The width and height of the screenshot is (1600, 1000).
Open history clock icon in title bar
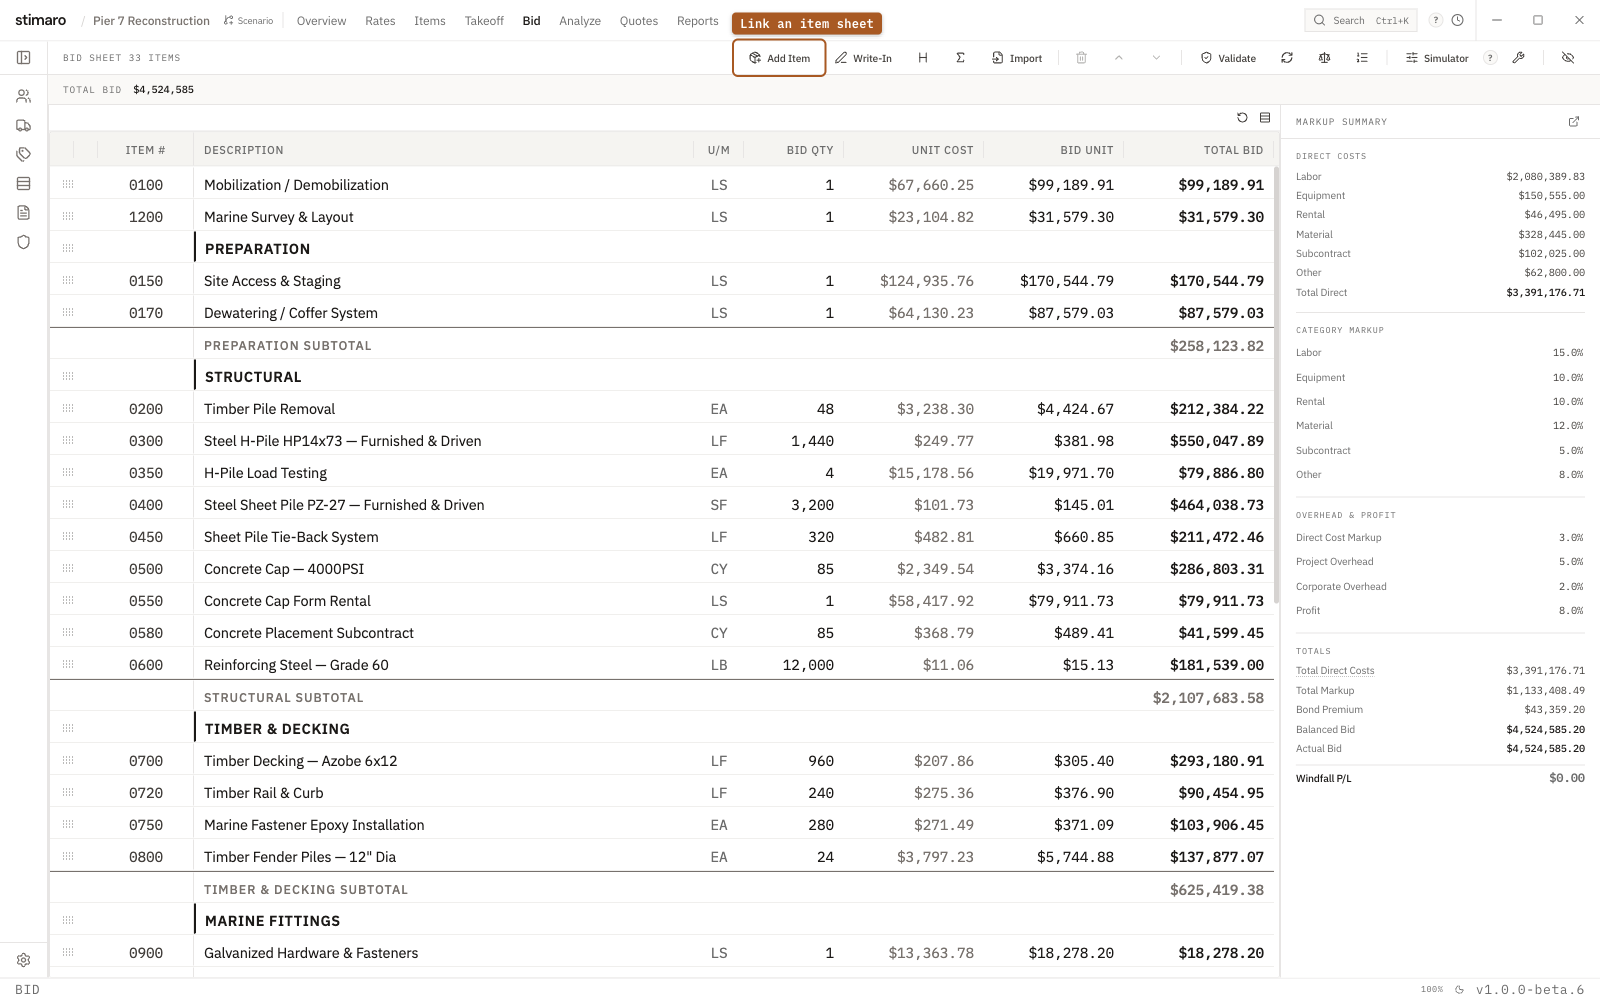point(1458,20)
